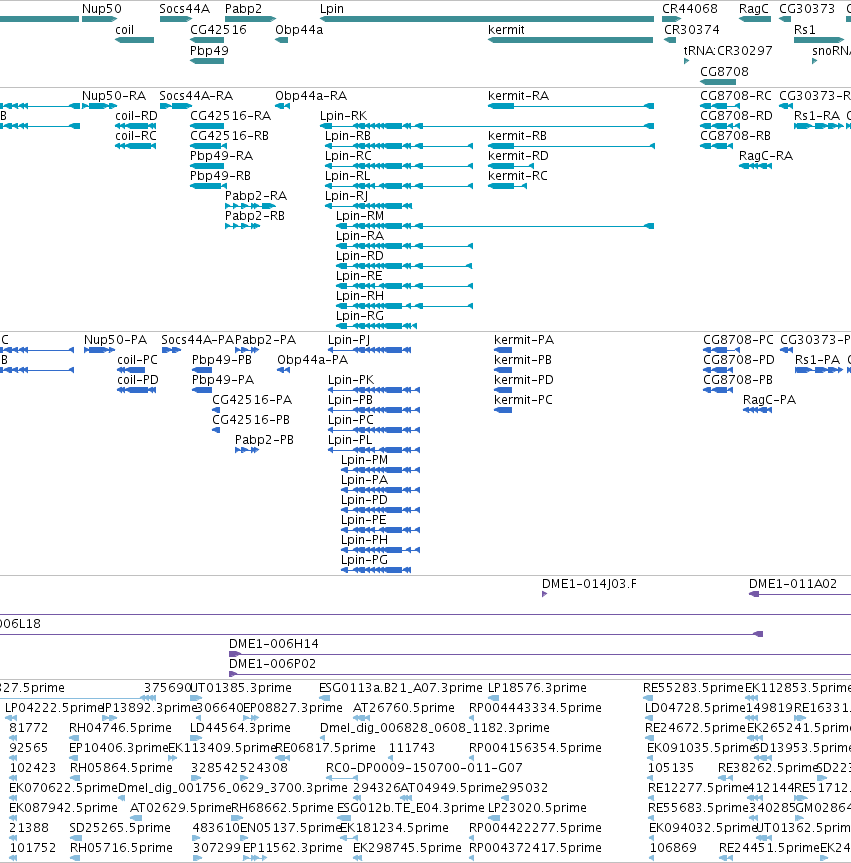The image size is (851, 863).
Task: Select the Lpin-RG transcript label
Action: (x=360, y=316)
